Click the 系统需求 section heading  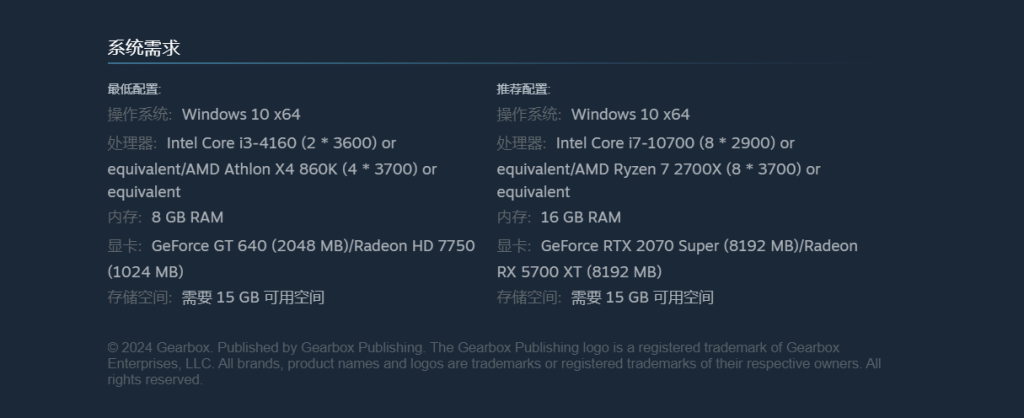pyautogui.click(x=144, y=48)
